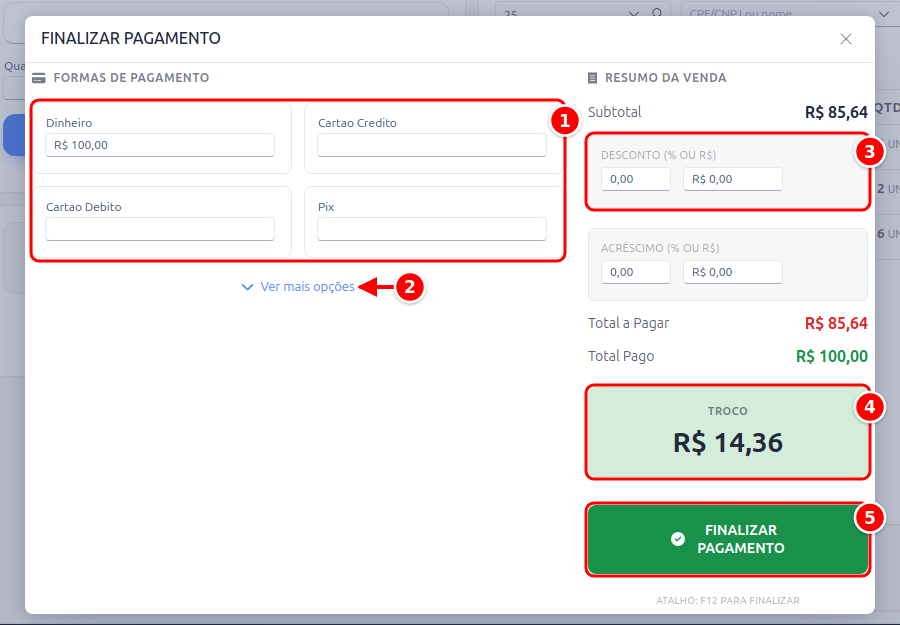Select the Troco value R$ 14,36

click(728, 442)
